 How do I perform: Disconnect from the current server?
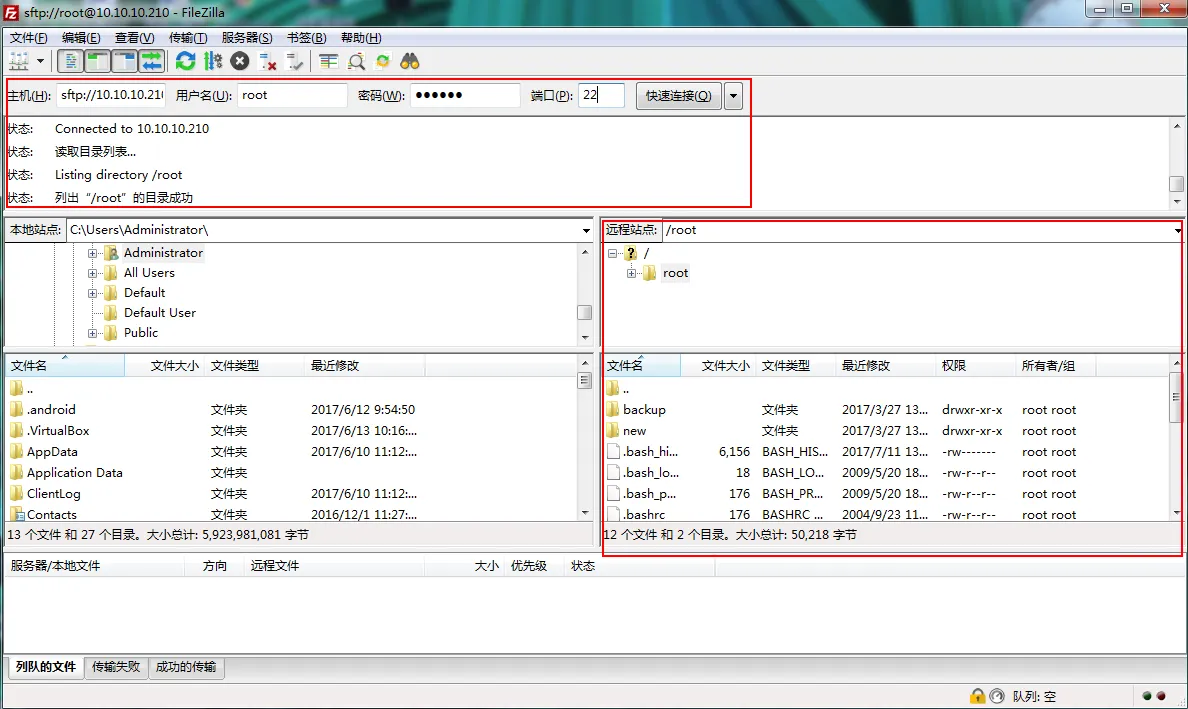(x=267, y=61)
